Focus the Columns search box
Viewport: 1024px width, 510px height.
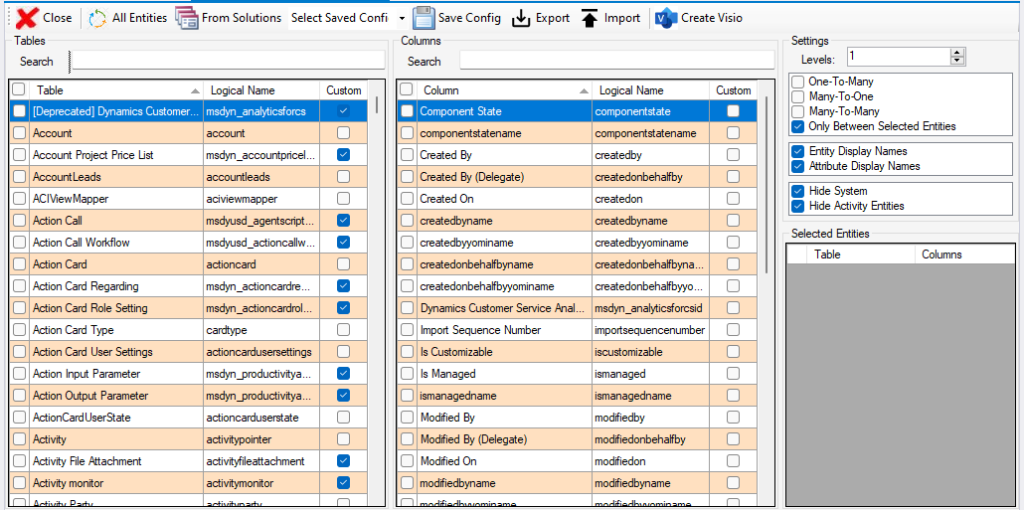pos(616,61)
